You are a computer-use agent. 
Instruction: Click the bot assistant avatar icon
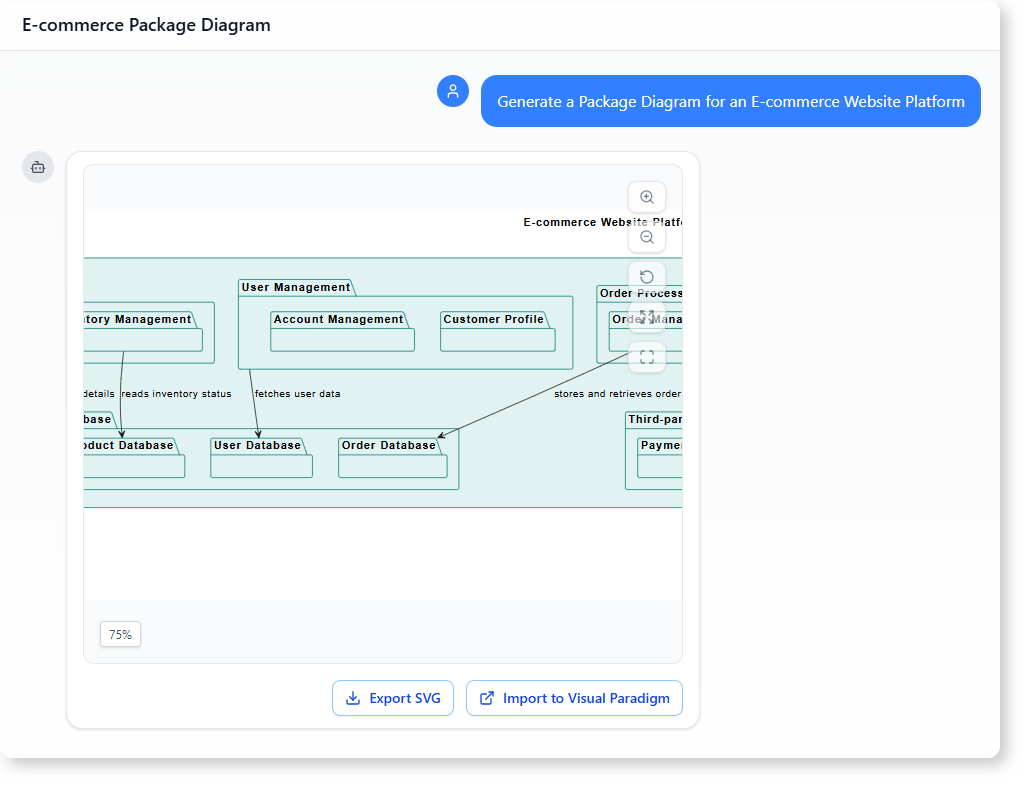coord(38,167)
